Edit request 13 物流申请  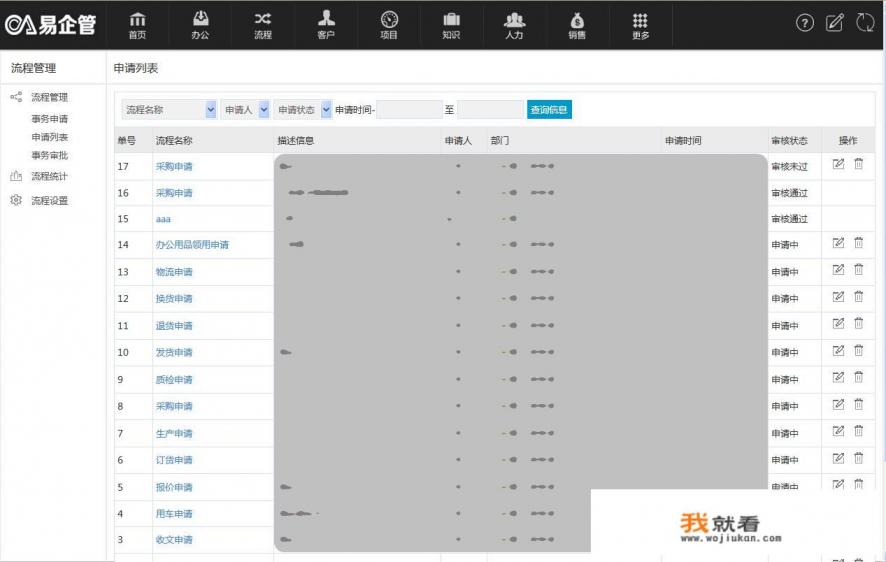pos(838,269)
